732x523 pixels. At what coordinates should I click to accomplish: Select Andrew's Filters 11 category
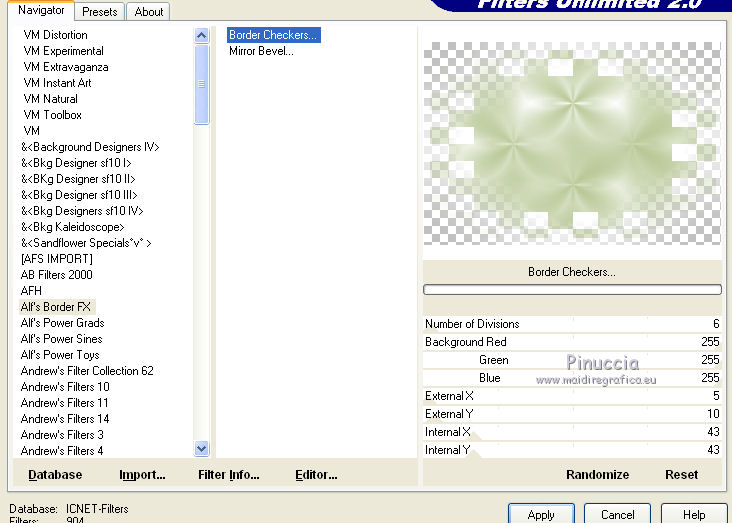coord(64,403)
